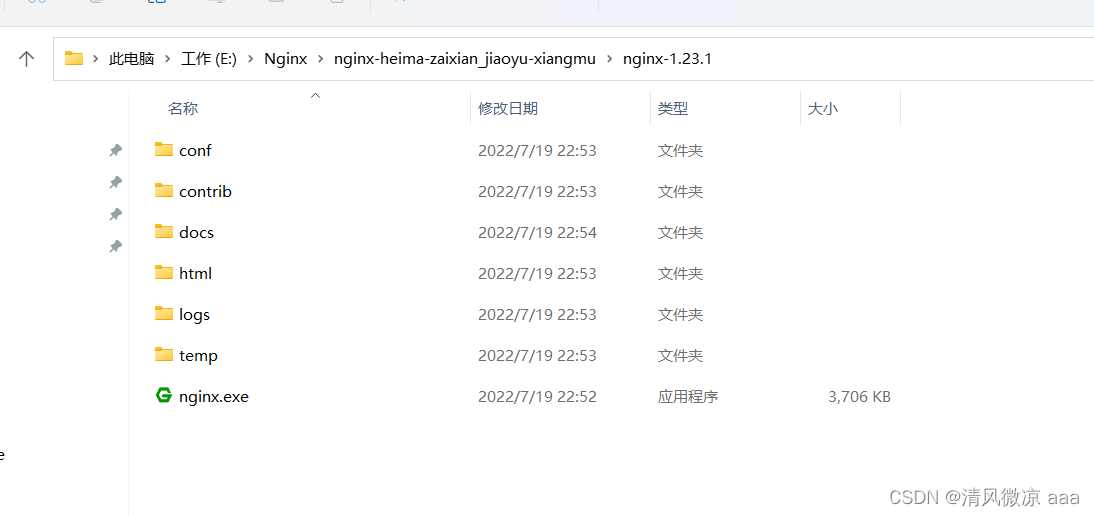Click nginx-1.23.1 in the address bar
Image resolution: width=1094 pixels, height=516 pixels.
pos(667,59)
